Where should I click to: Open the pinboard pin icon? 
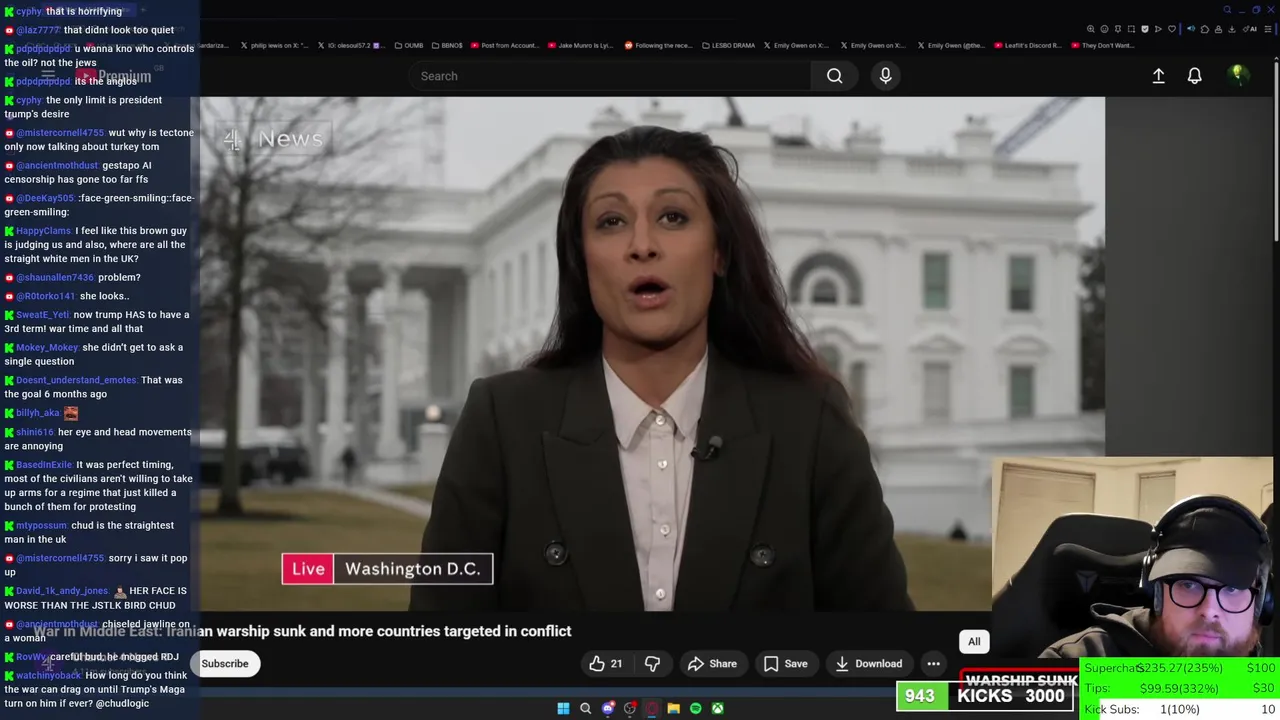click(1118, 29)
